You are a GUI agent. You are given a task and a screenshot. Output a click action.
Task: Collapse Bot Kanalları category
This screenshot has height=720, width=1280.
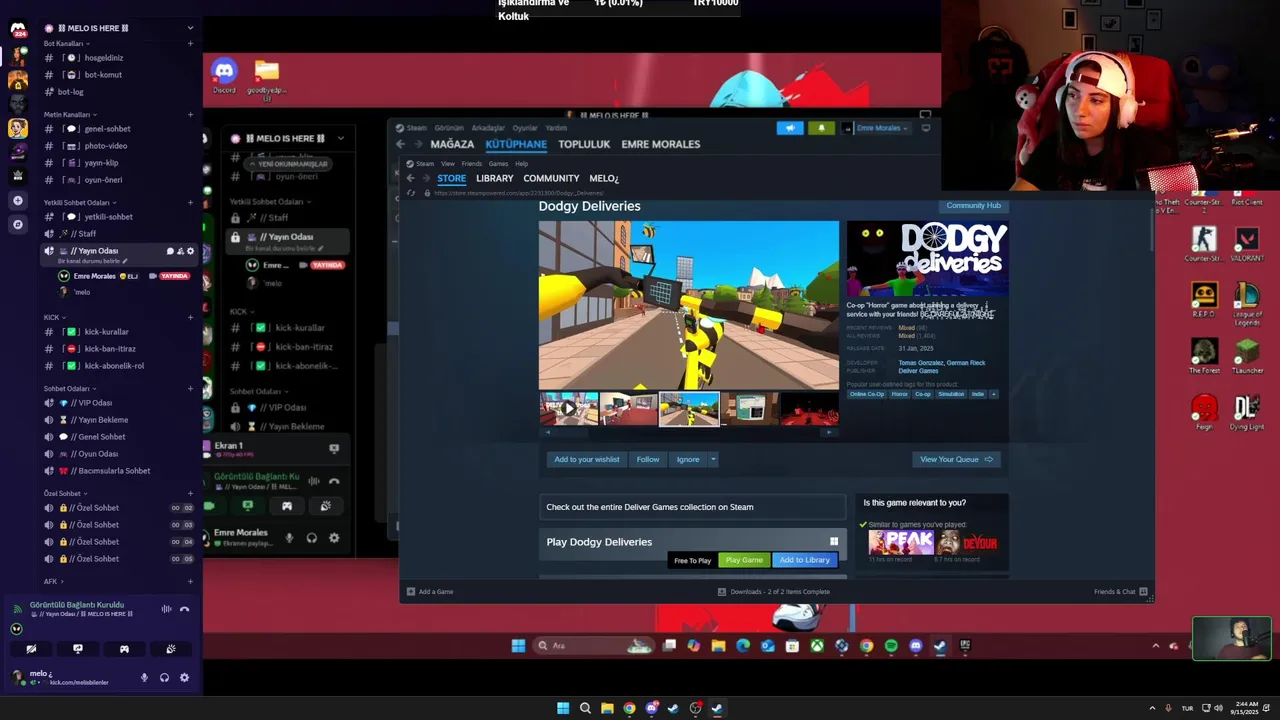[66, 44]
